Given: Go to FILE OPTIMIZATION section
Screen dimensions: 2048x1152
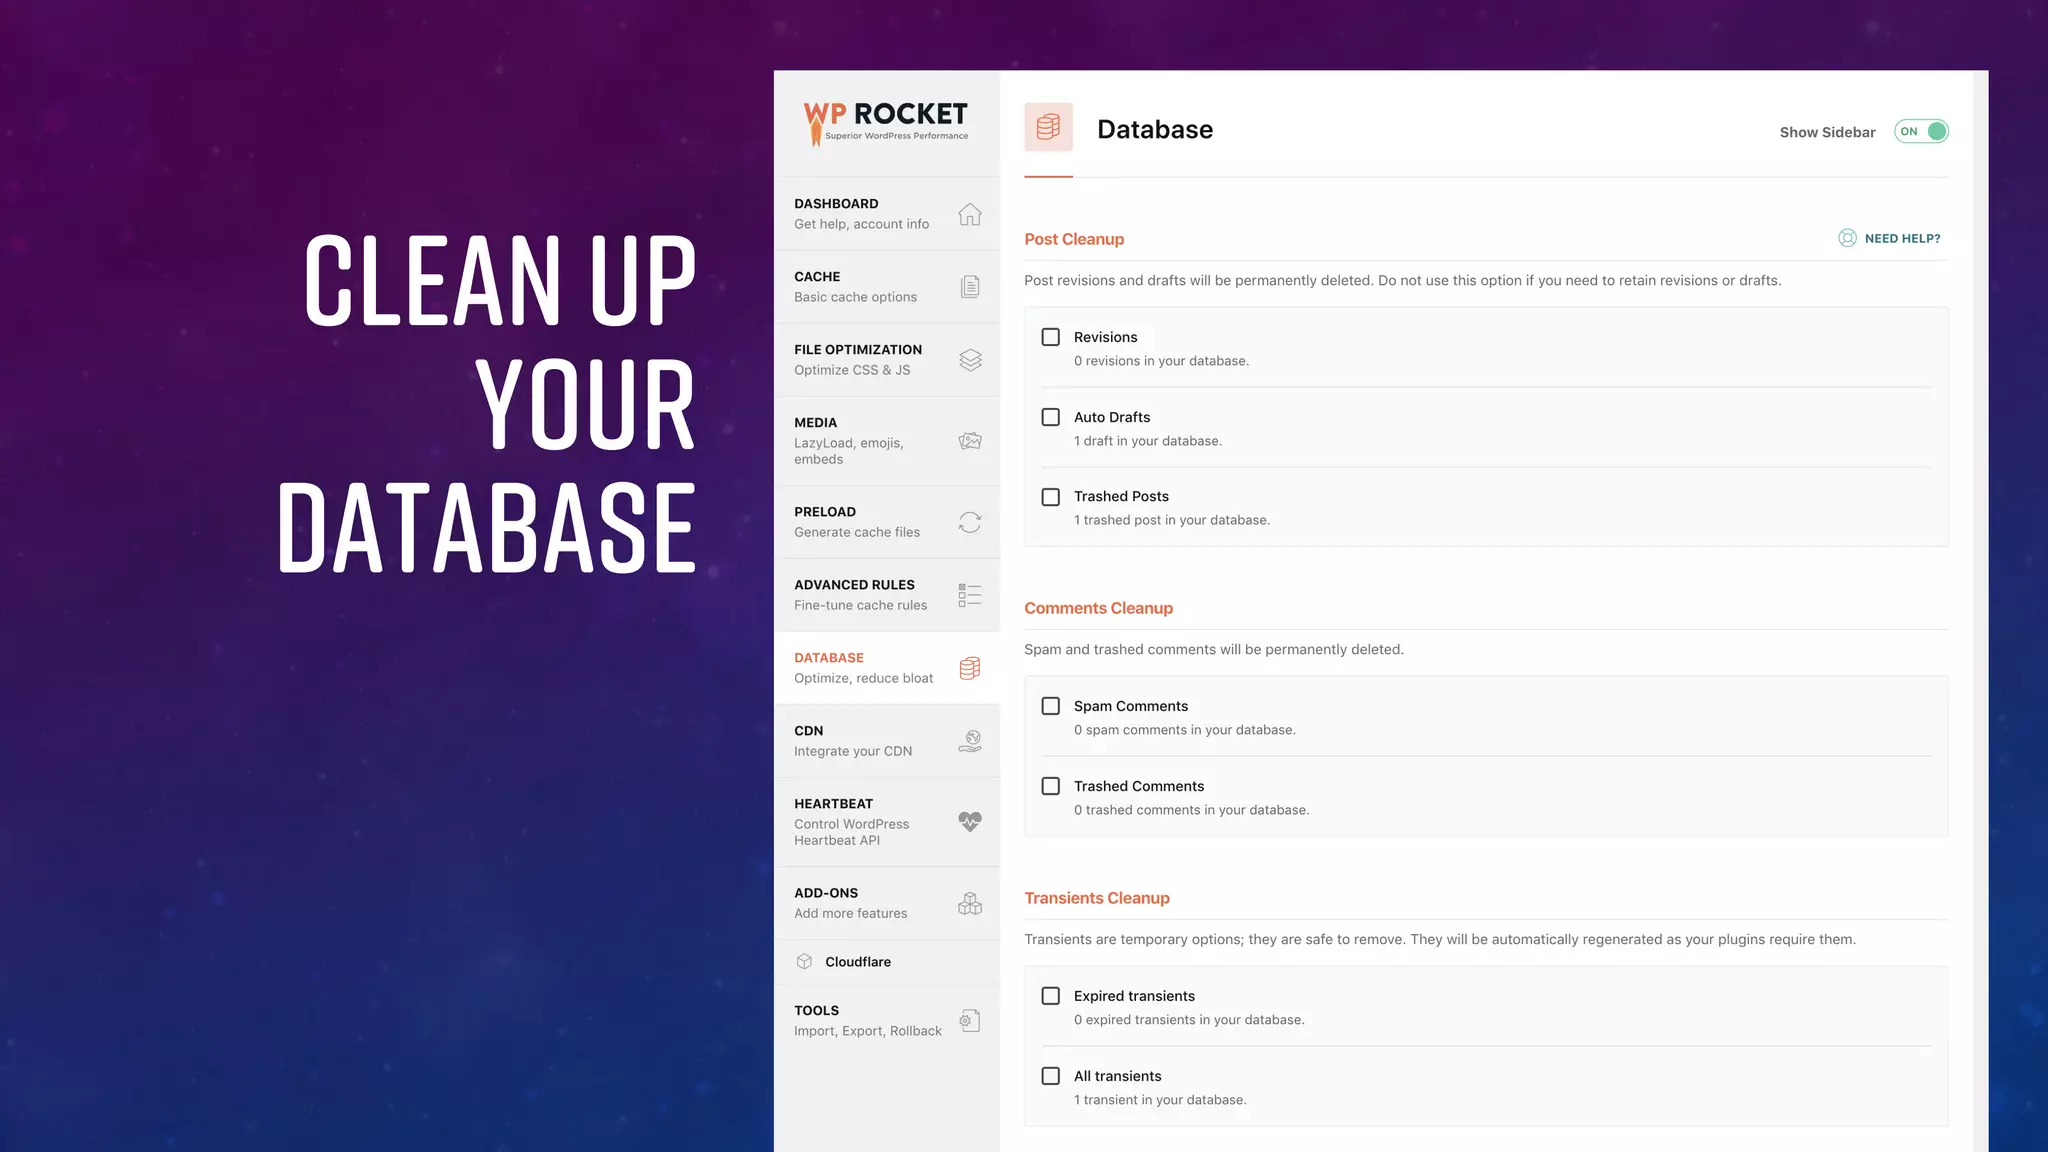Looking at the screenshot, I should (887, 360).
